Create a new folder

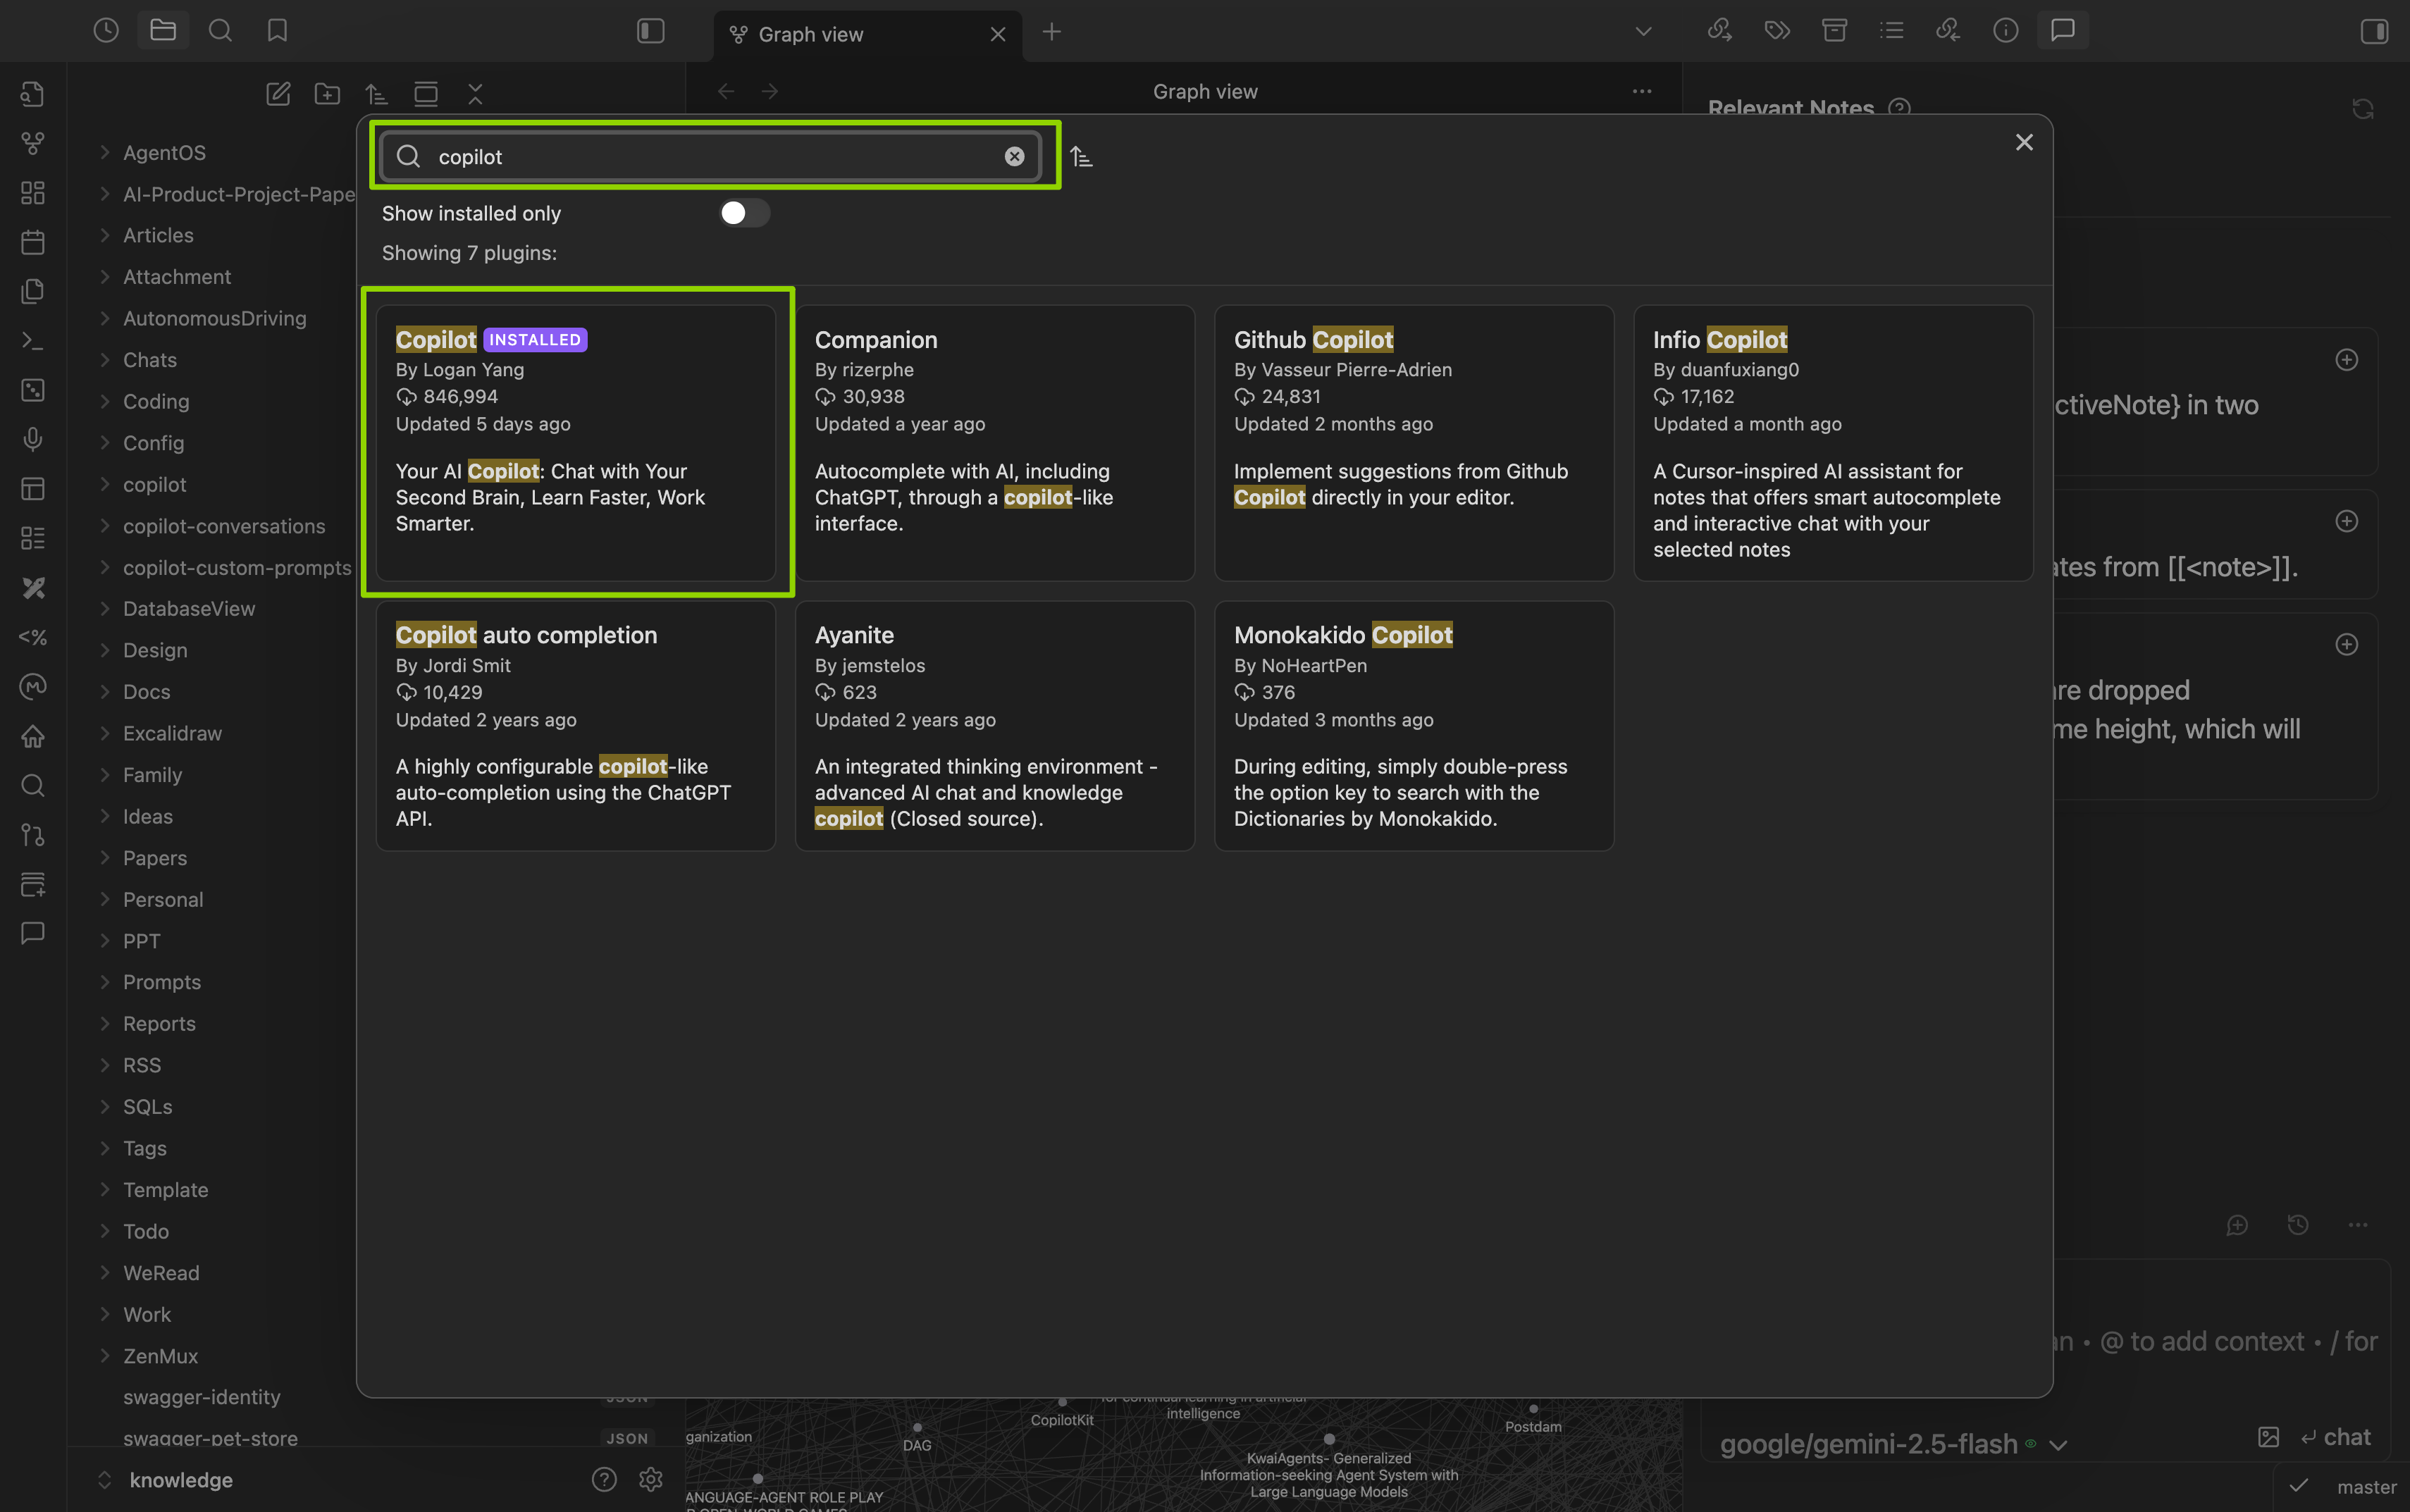click(327, 94)
